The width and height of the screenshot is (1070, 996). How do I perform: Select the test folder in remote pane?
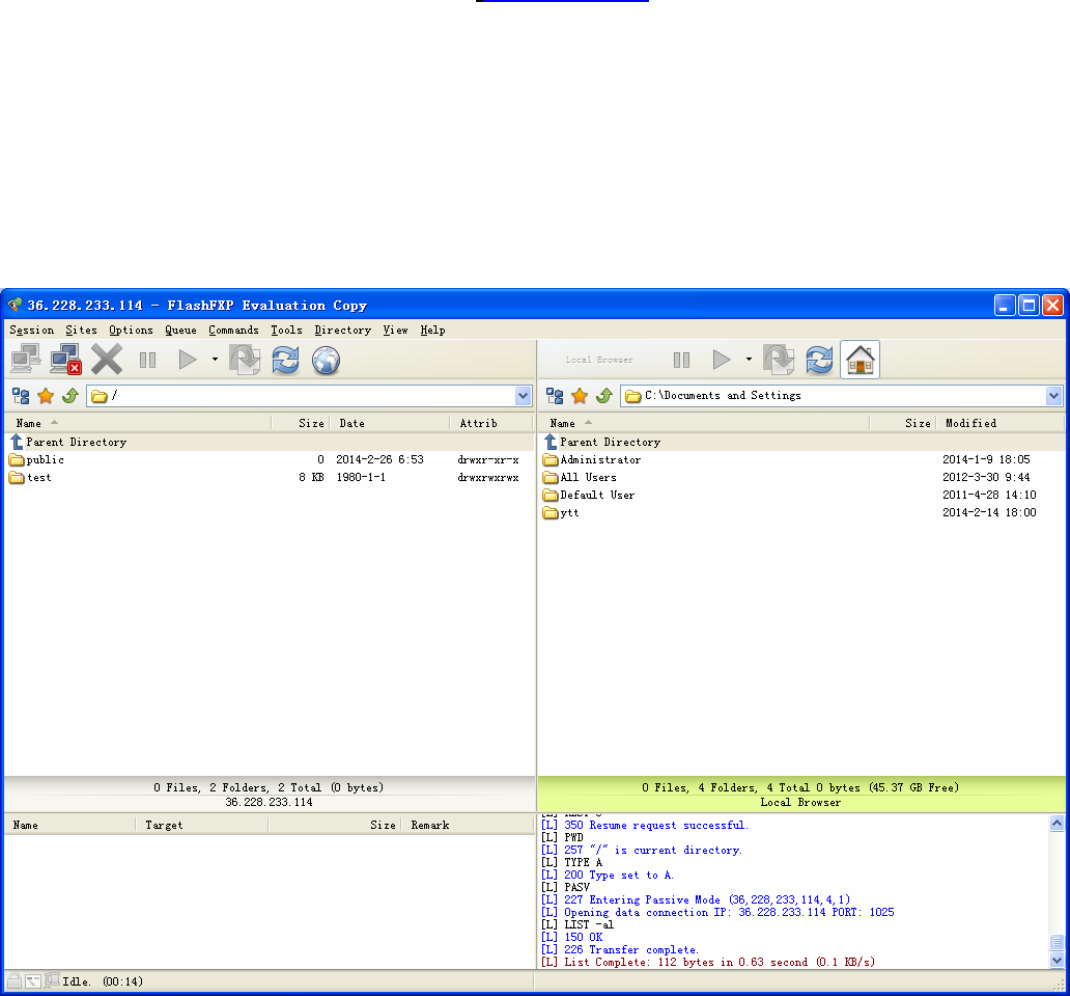(270, 478)
